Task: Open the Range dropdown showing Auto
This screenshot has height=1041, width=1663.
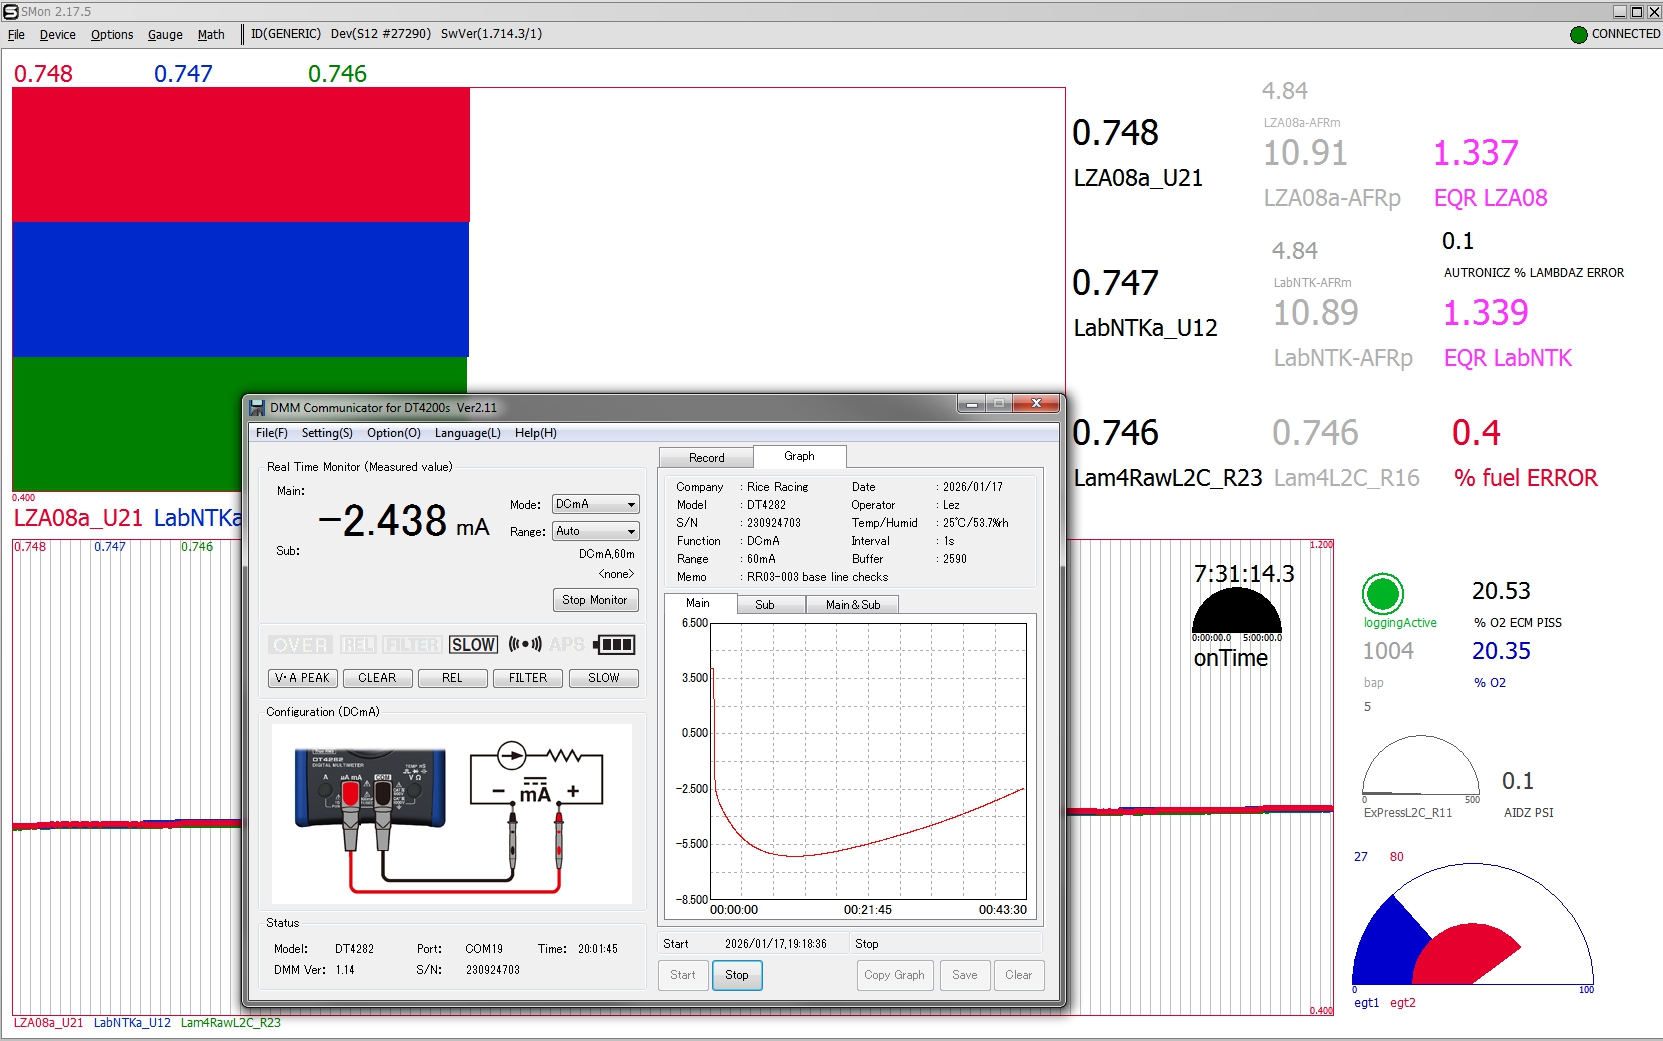Action: point(595,531)
